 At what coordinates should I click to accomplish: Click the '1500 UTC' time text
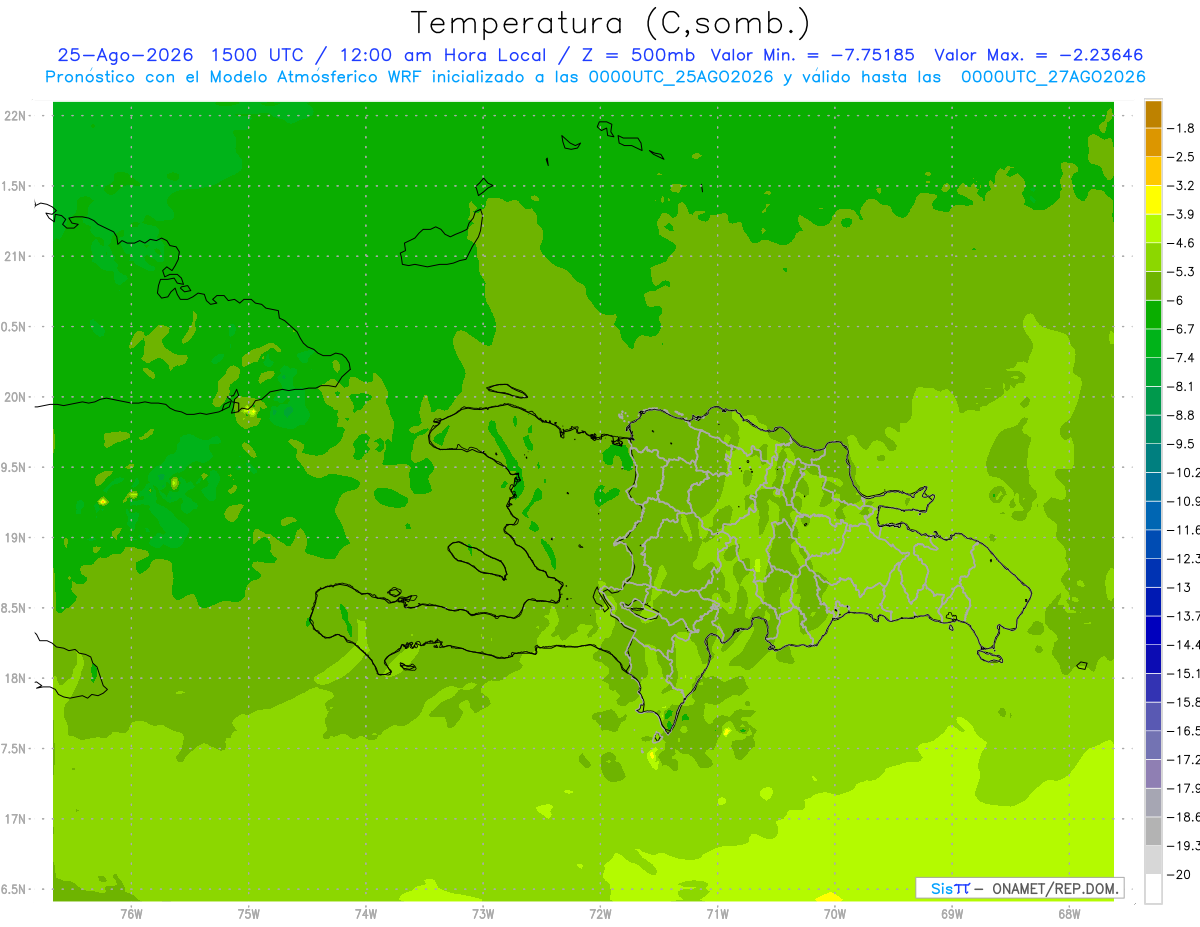coord(258,55)
